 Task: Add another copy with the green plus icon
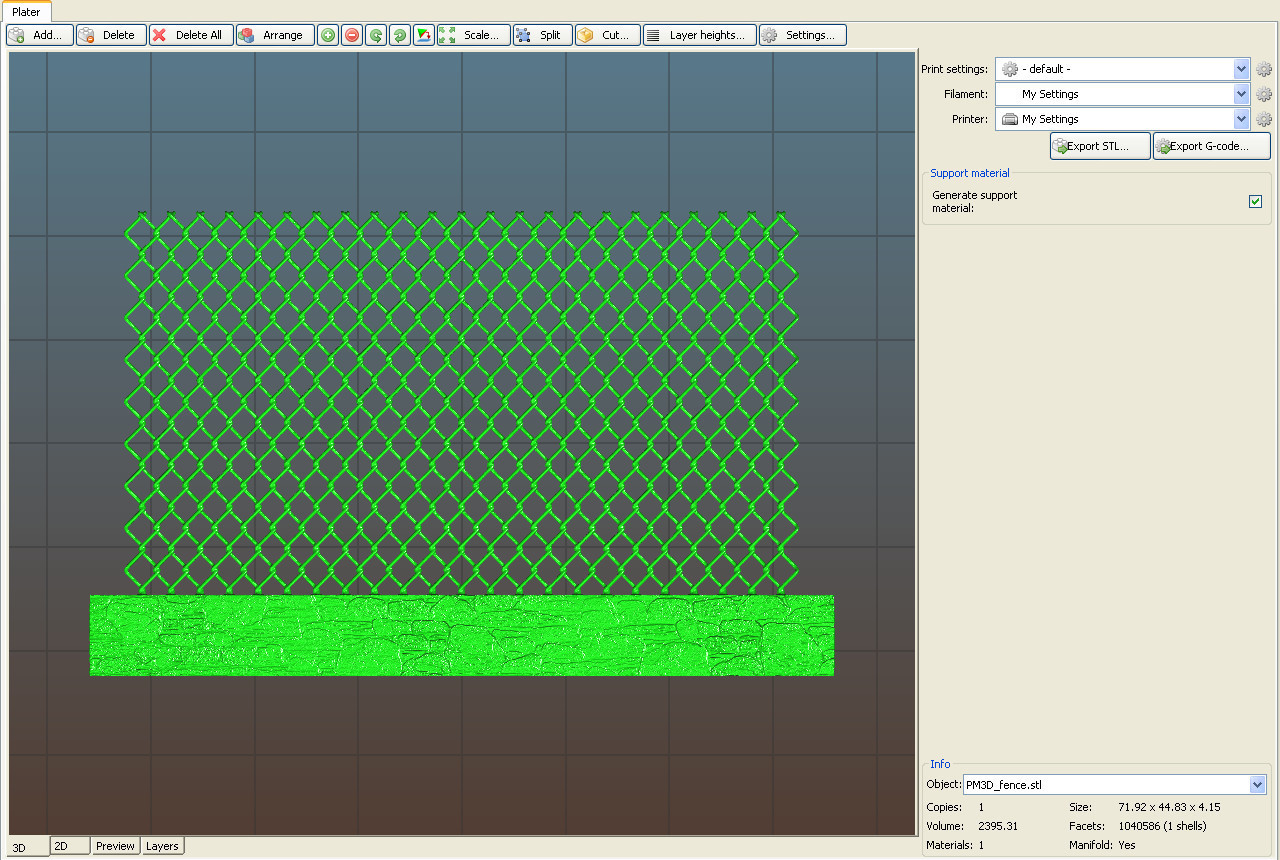pyautogui.click(x=328, y=34)
